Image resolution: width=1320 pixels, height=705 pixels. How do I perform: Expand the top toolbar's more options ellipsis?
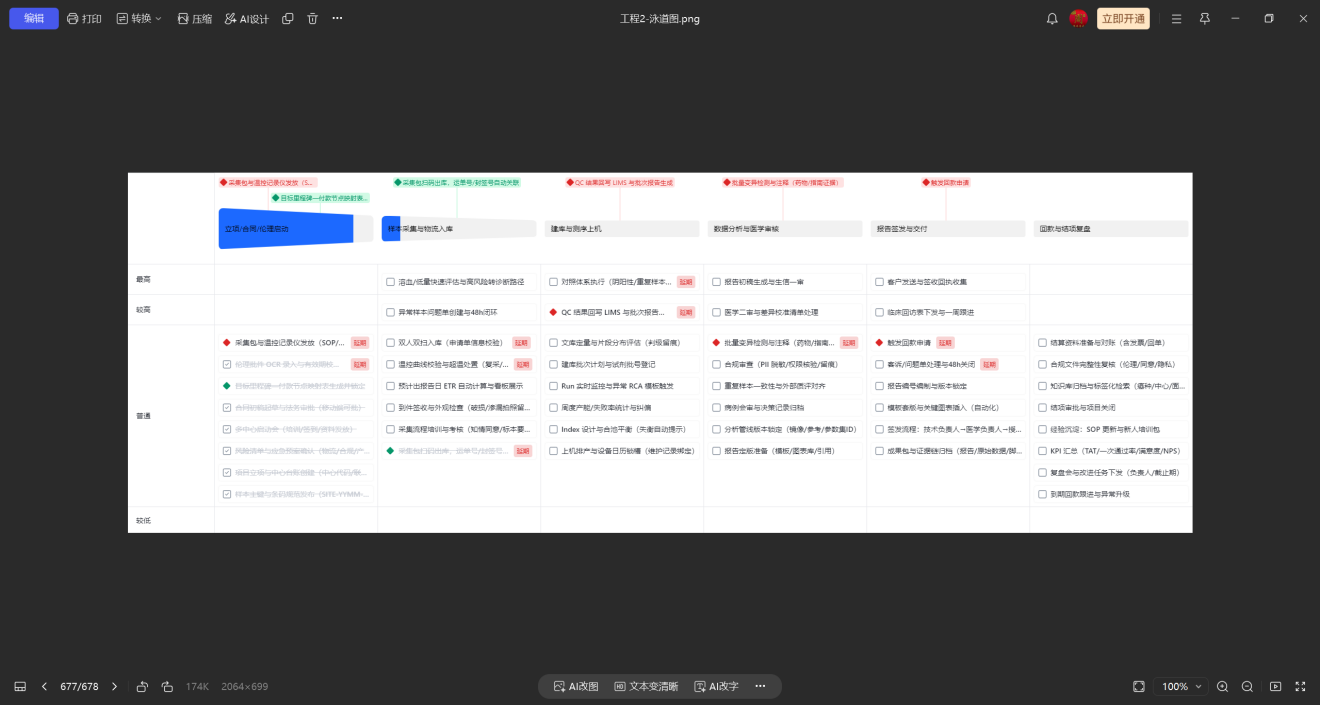[x=337, y=18]
